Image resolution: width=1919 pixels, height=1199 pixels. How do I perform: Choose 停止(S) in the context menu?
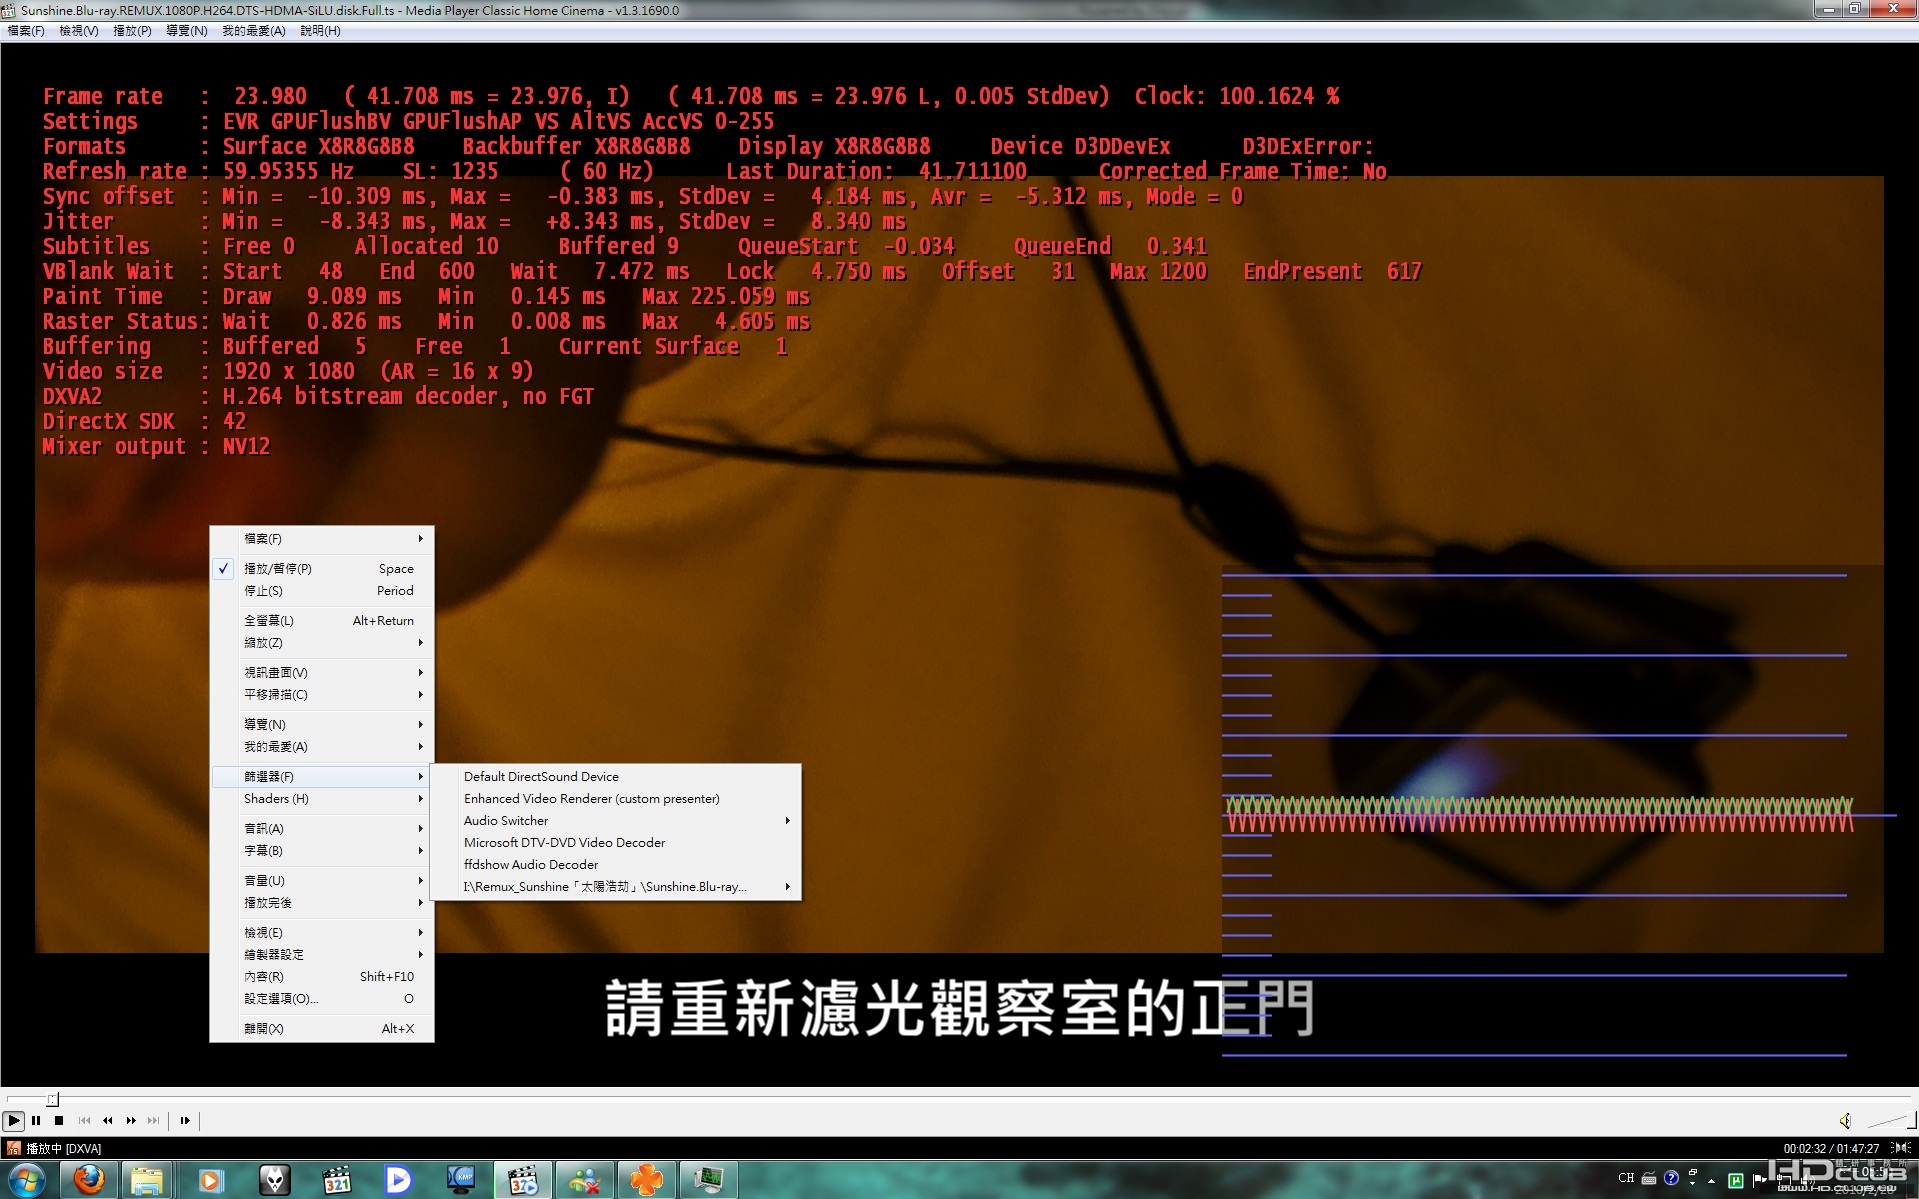click(x=322, y=590)
